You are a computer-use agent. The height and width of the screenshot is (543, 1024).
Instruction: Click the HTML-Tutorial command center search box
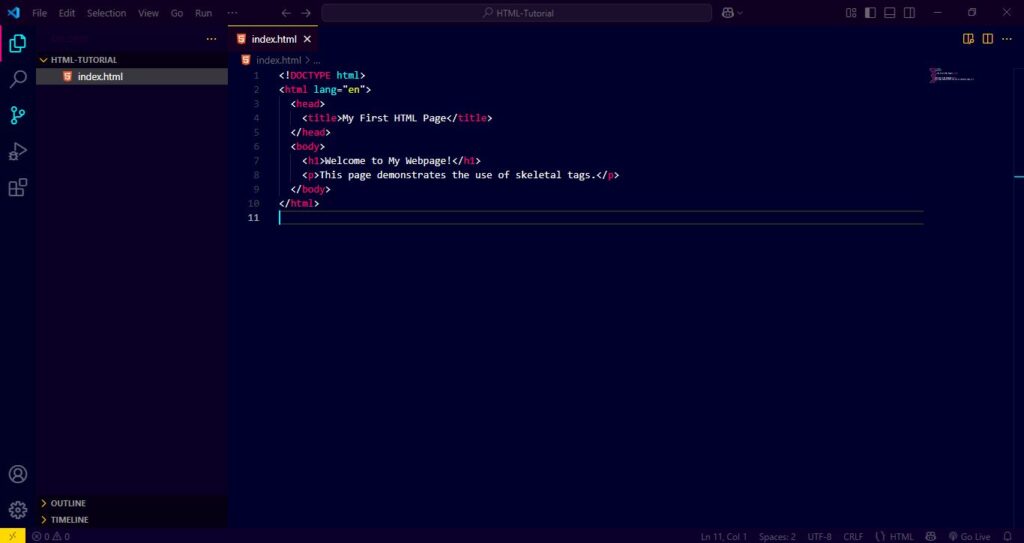coord(517,13)
